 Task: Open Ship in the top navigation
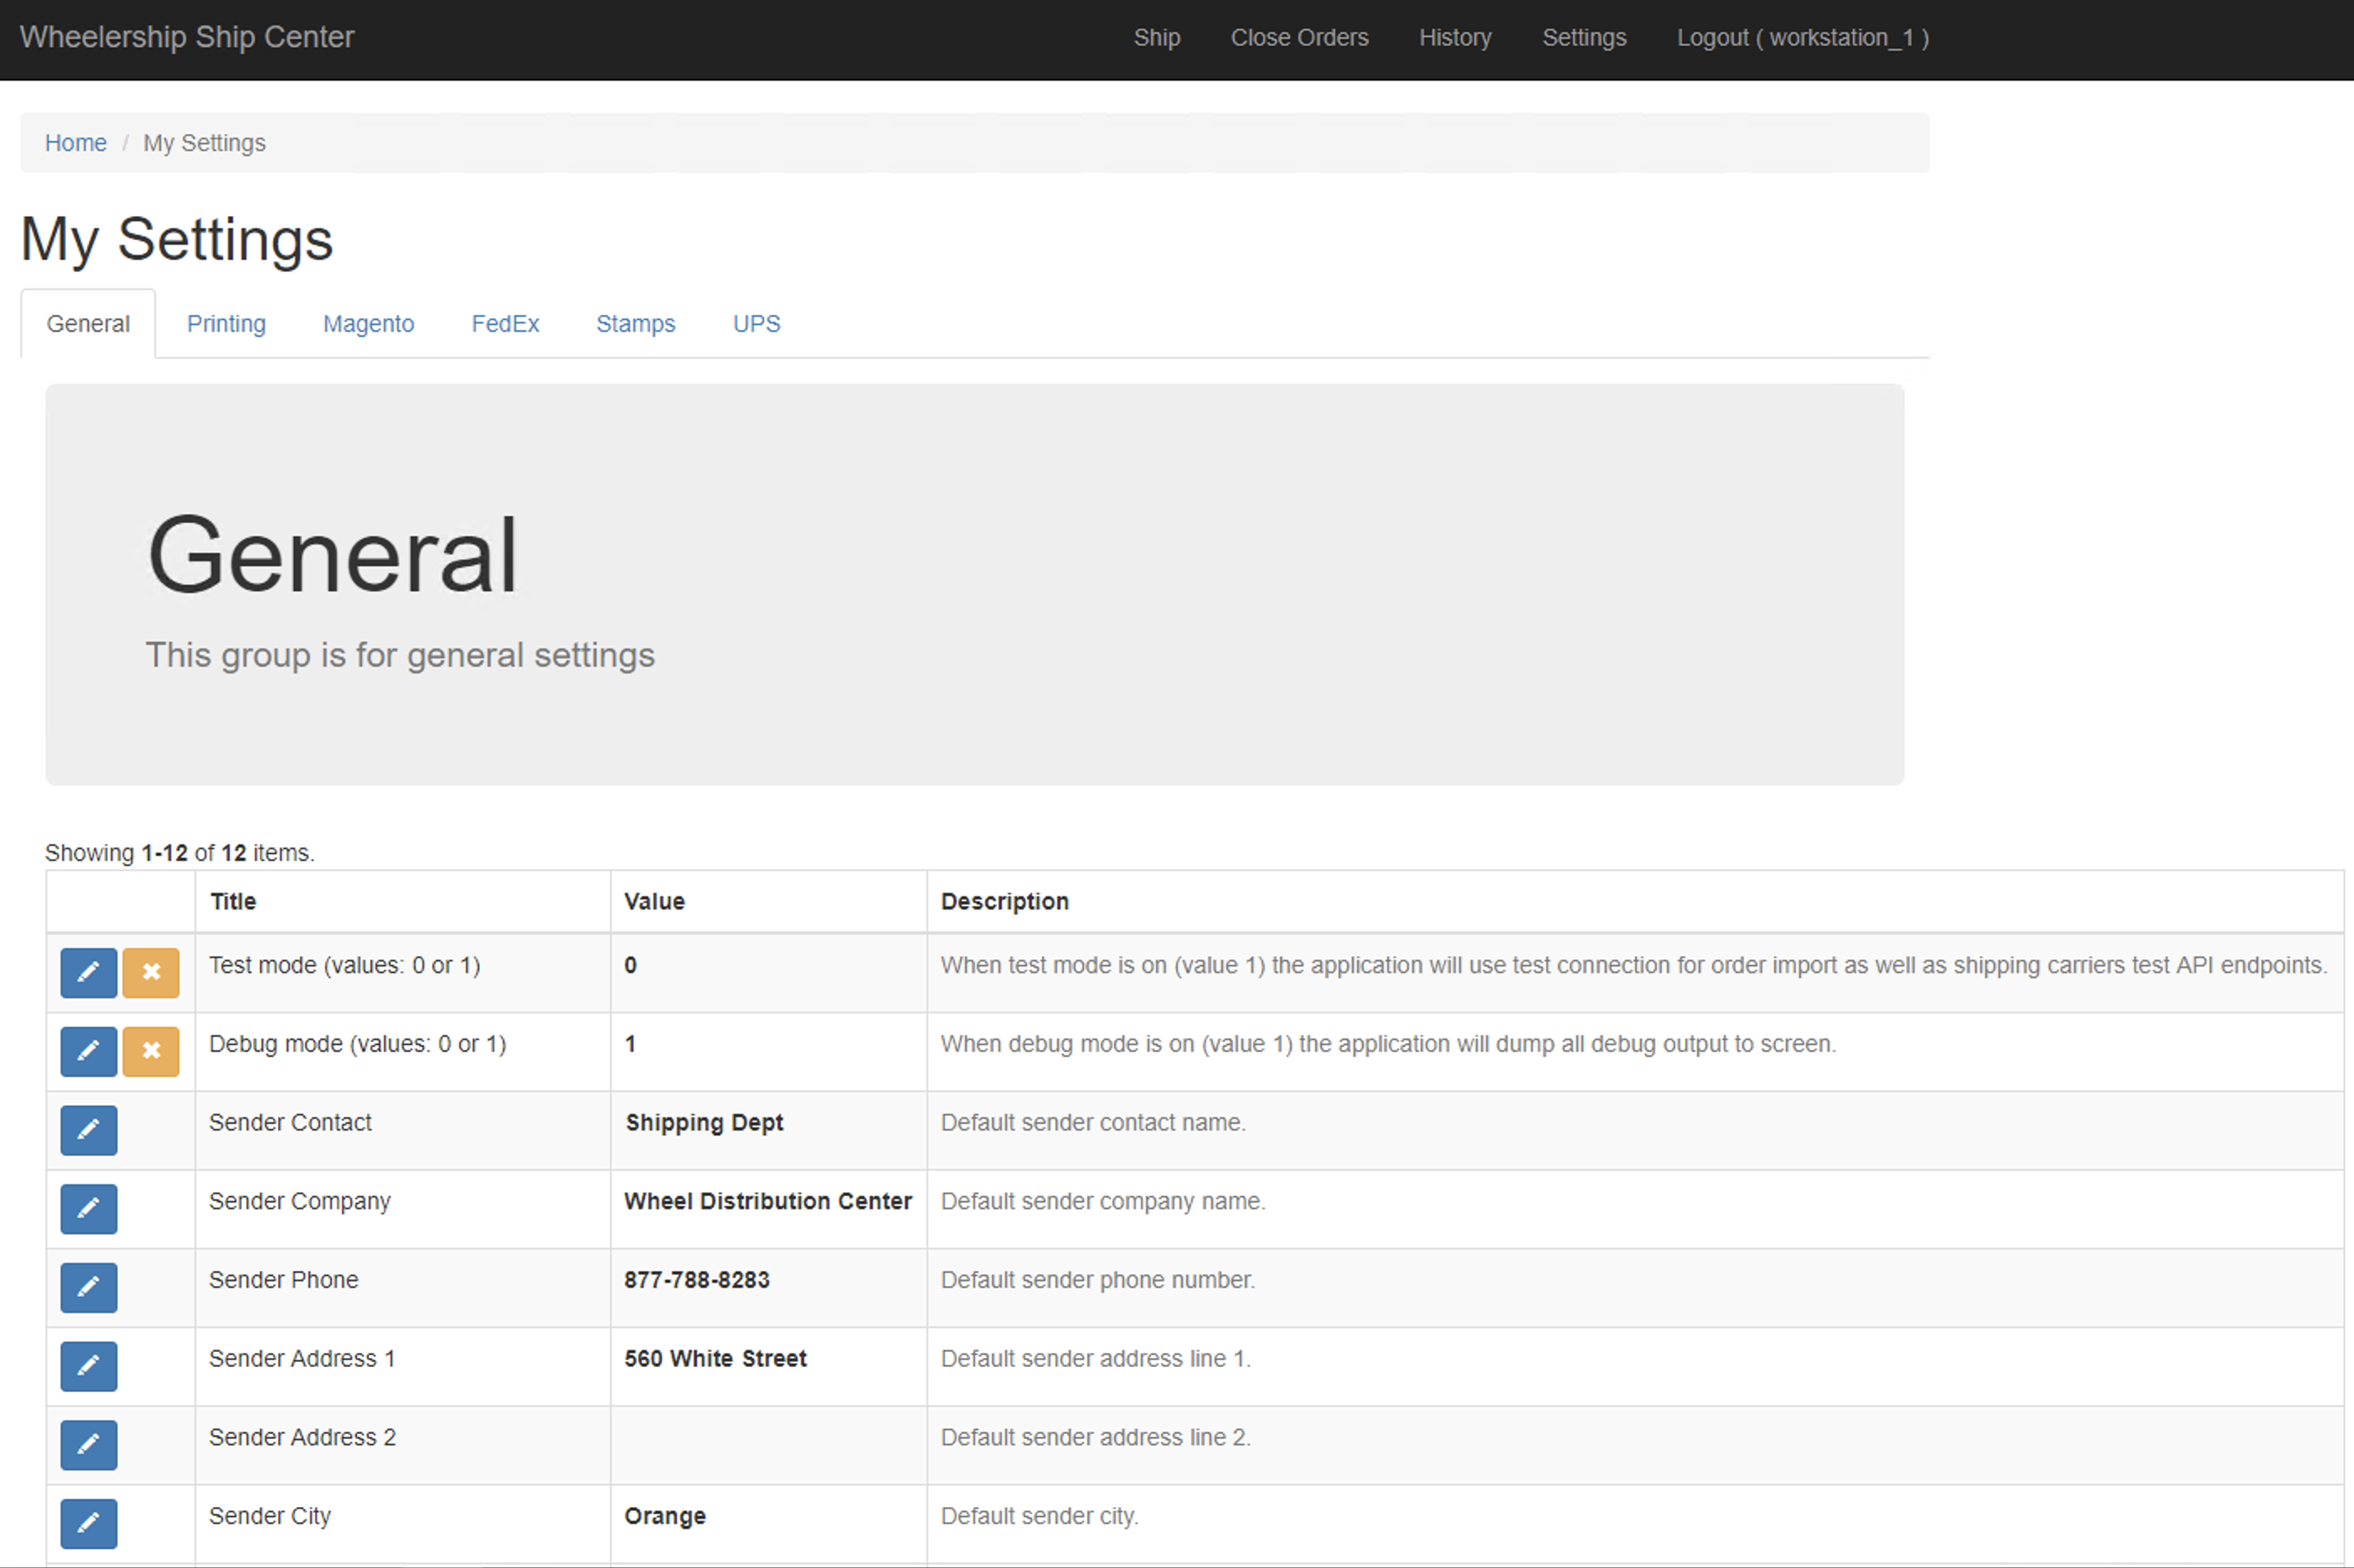point(1156,38)
